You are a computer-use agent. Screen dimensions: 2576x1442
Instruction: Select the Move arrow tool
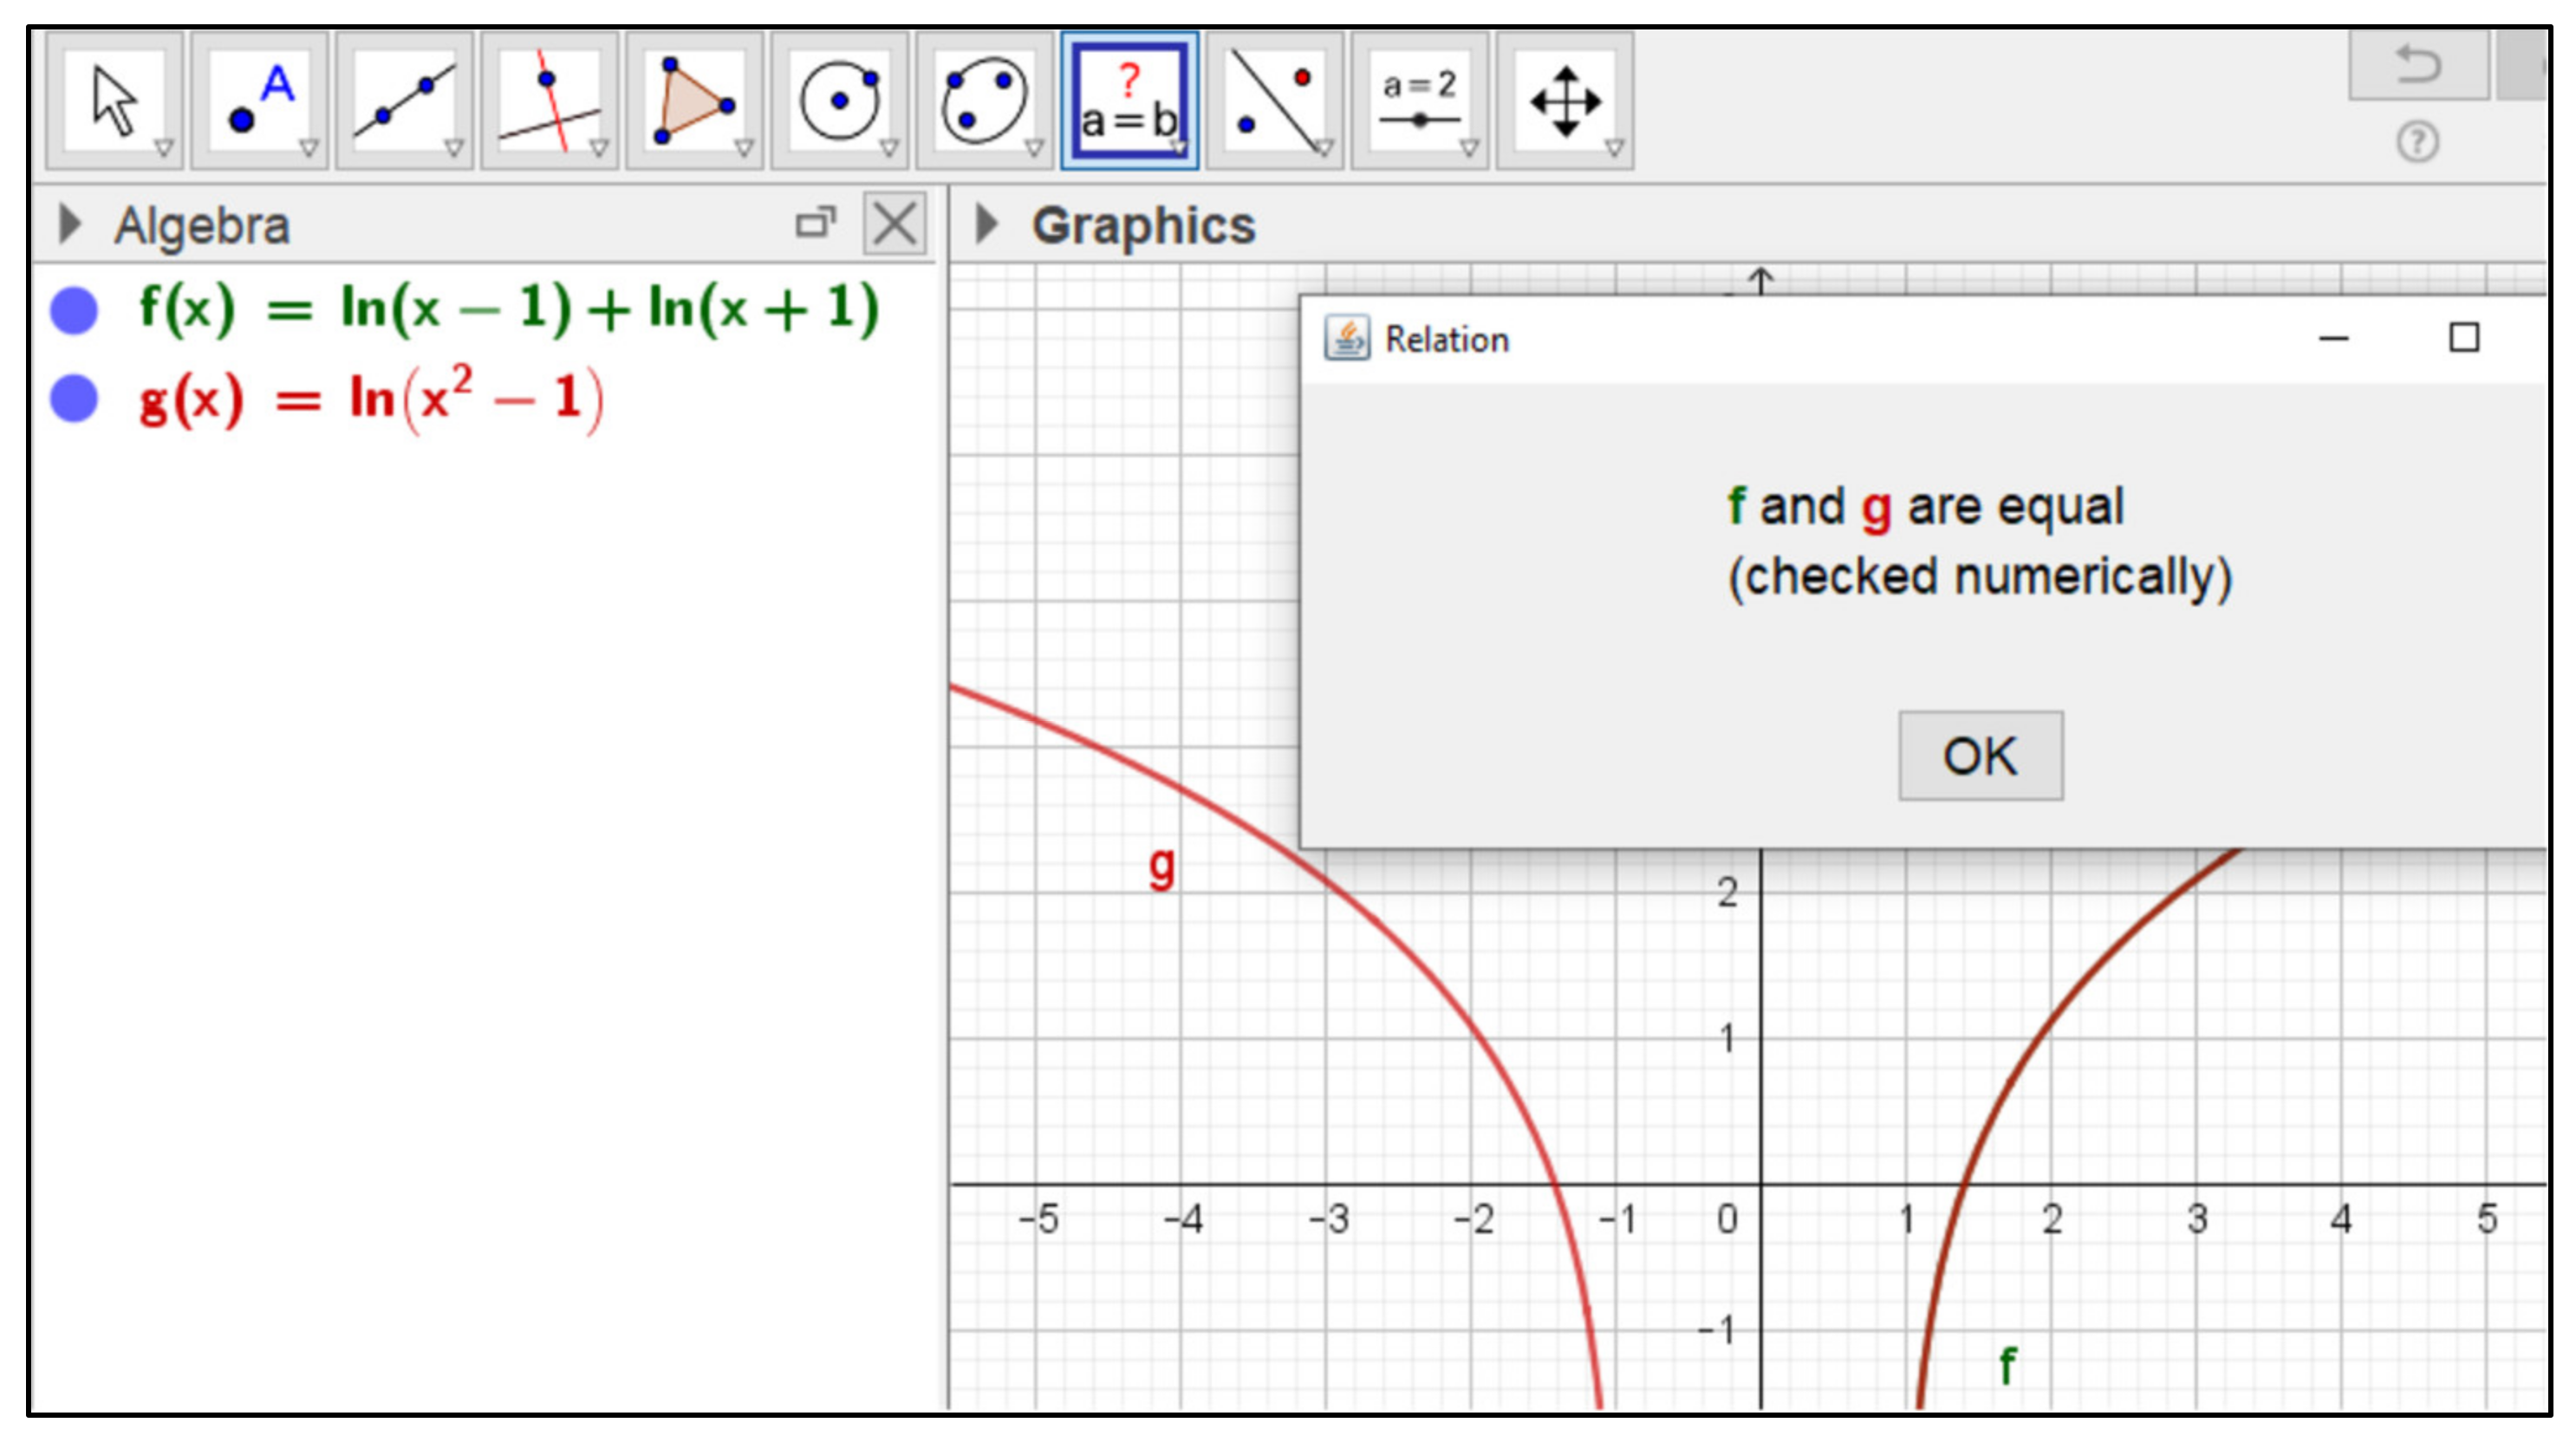coord(114,101)
